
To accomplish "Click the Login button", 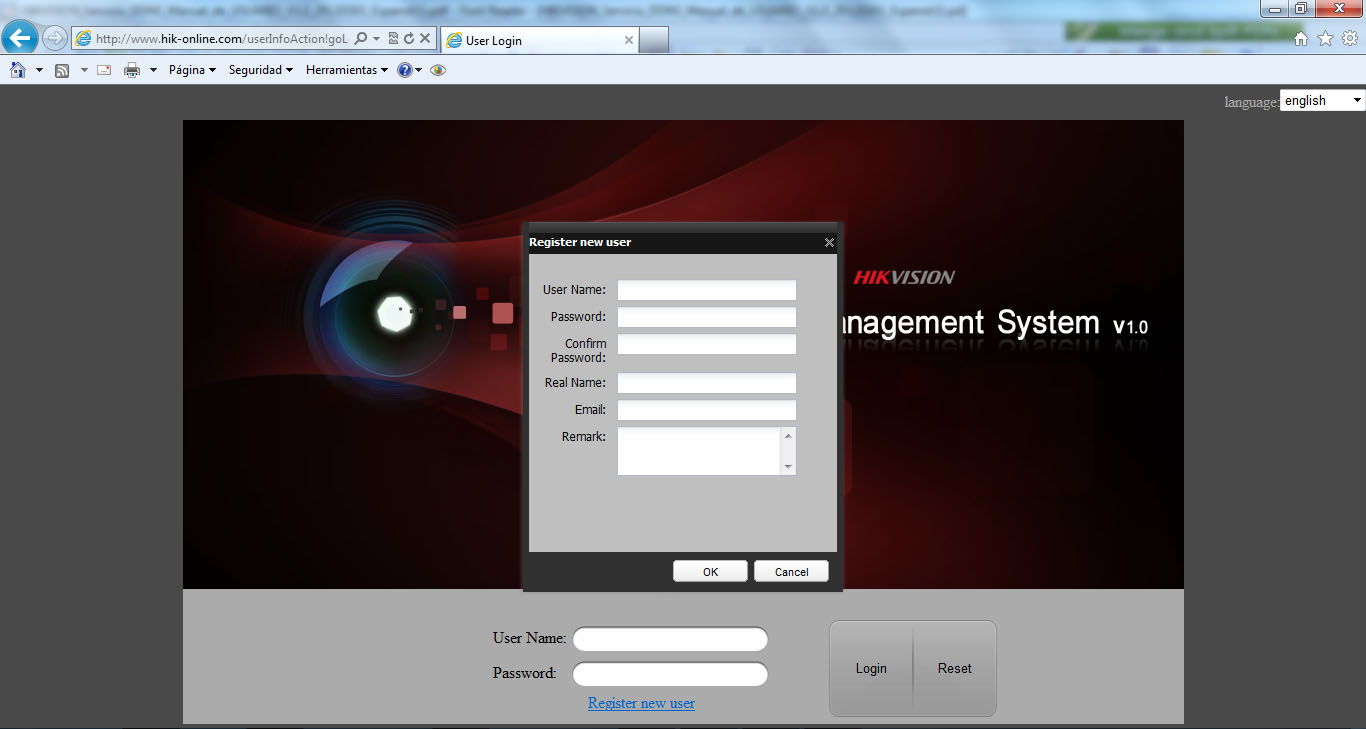I will (x=871, y=668).
